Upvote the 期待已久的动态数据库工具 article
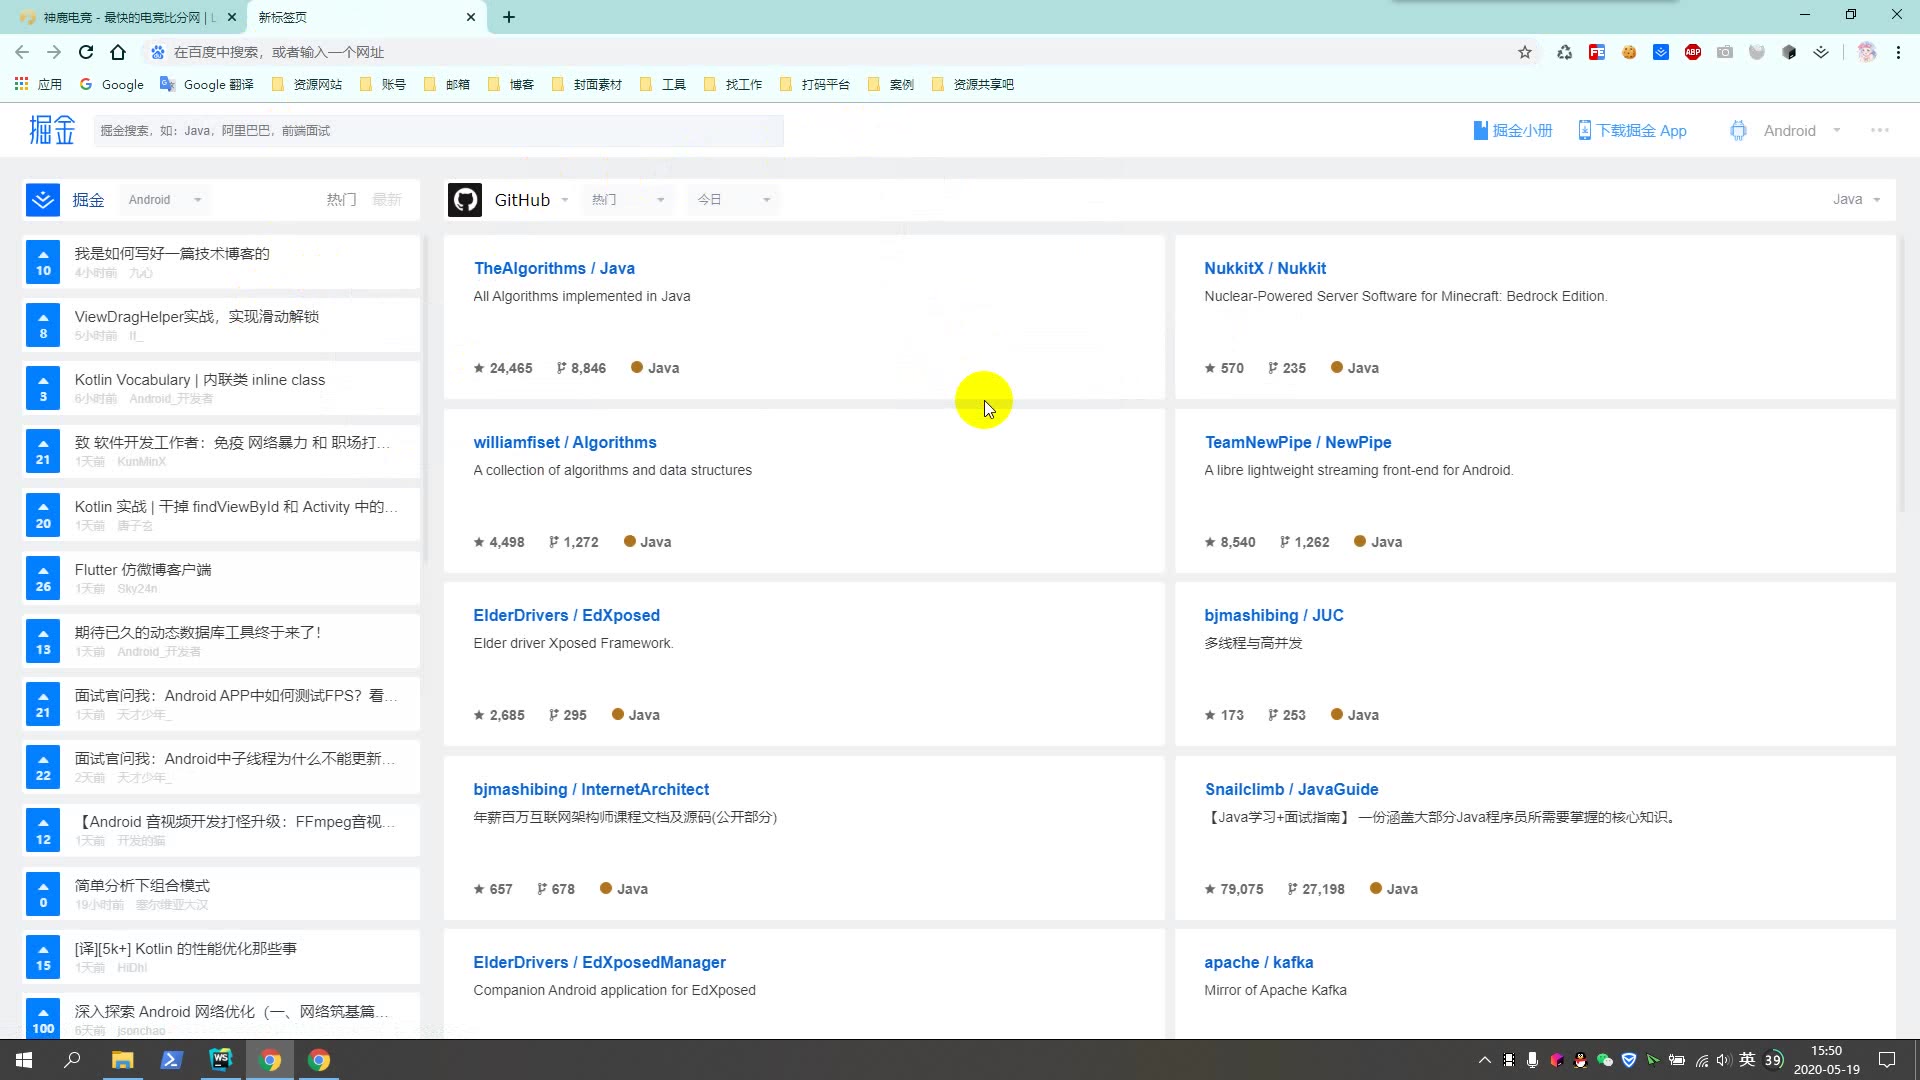This screenshot has height=1080, width=1920. [x=43, y=641]
